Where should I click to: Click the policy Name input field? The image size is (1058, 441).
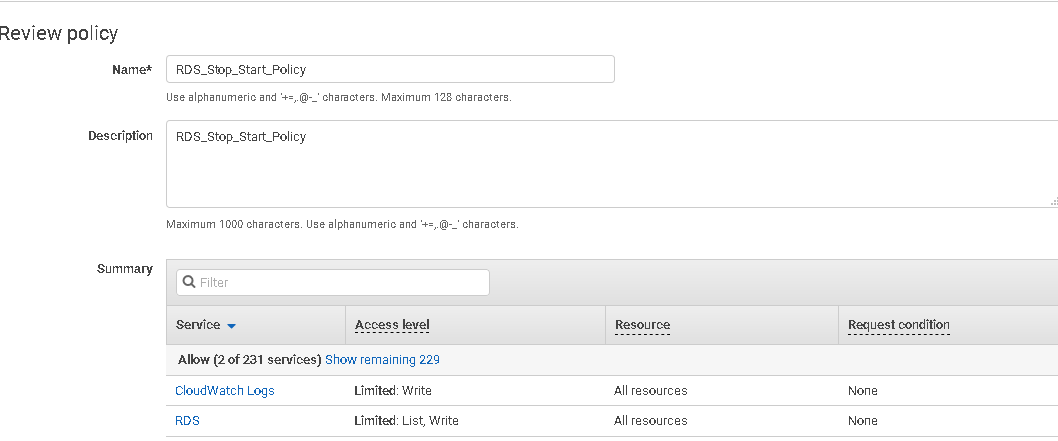[390, 69]
